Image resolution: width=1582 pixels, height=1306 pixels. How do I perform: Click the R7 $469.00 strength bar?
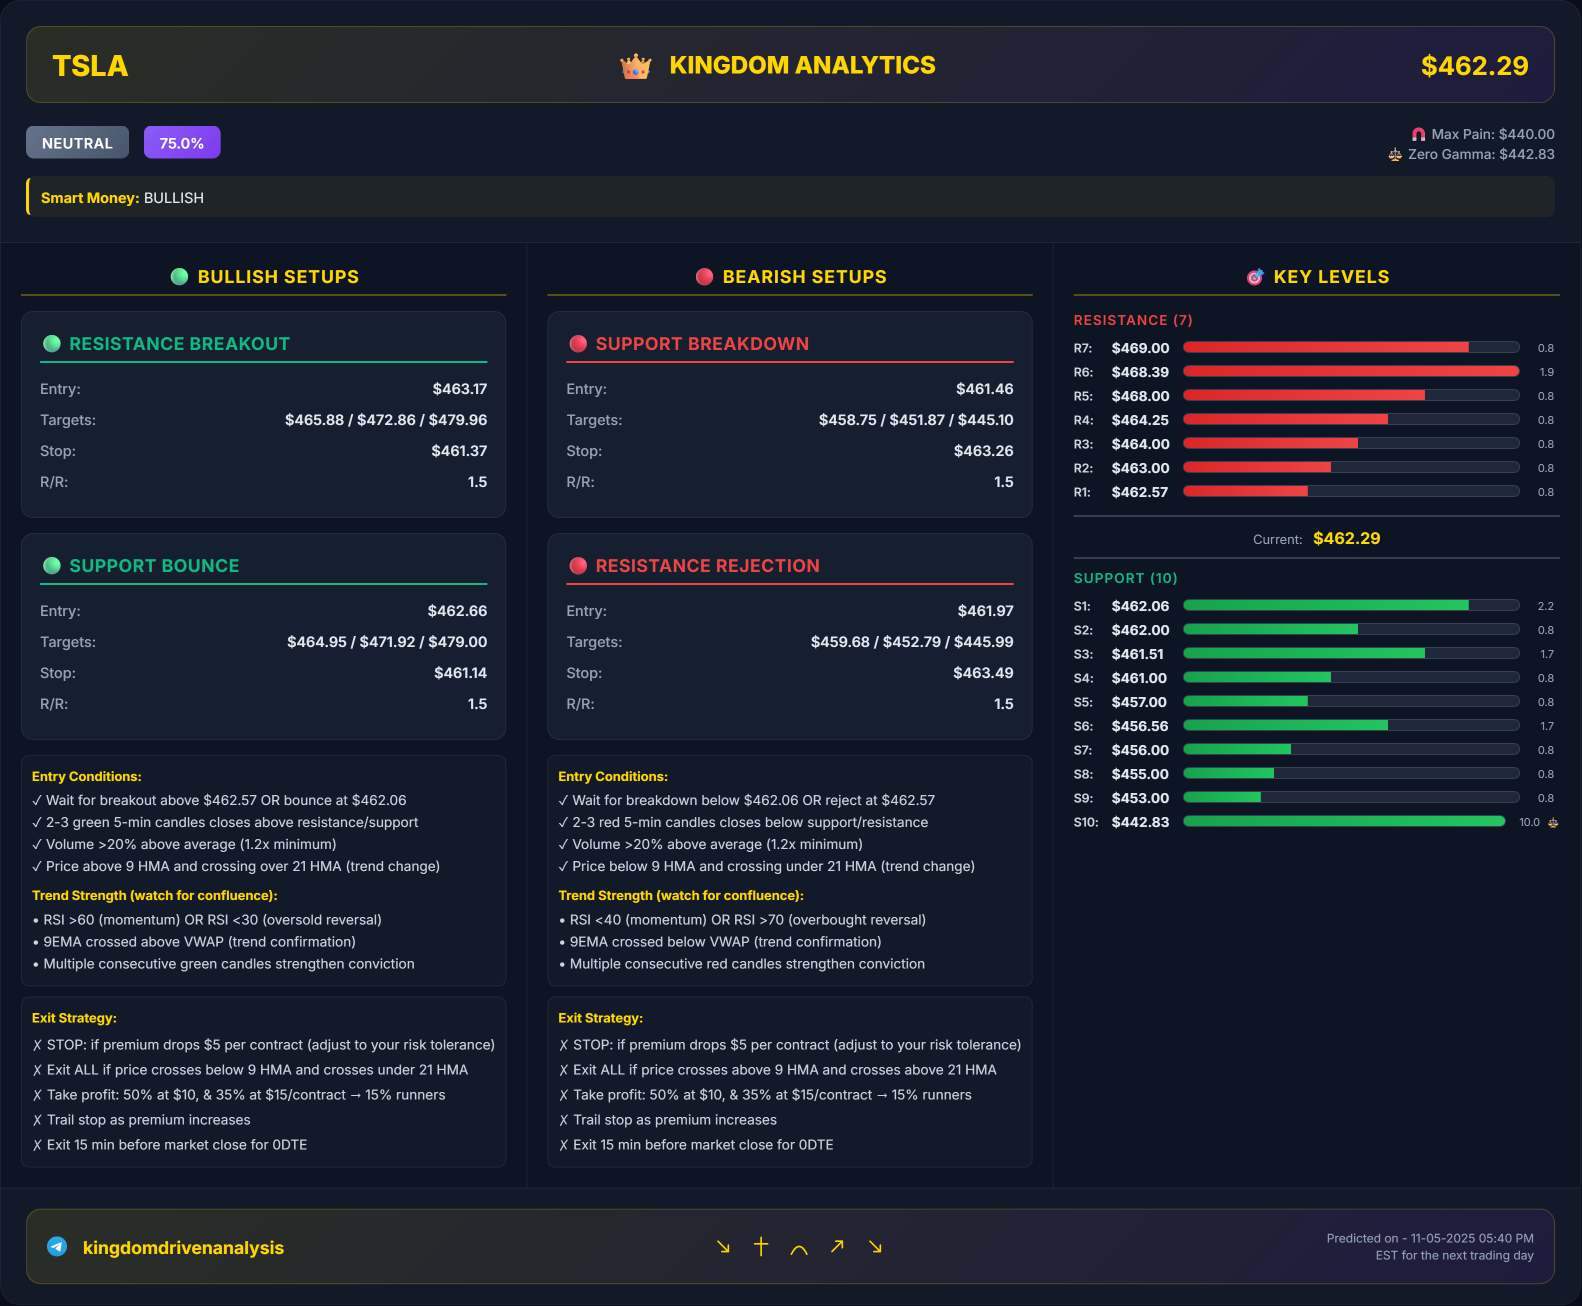pyautogui.click(x=1351, y=347)
